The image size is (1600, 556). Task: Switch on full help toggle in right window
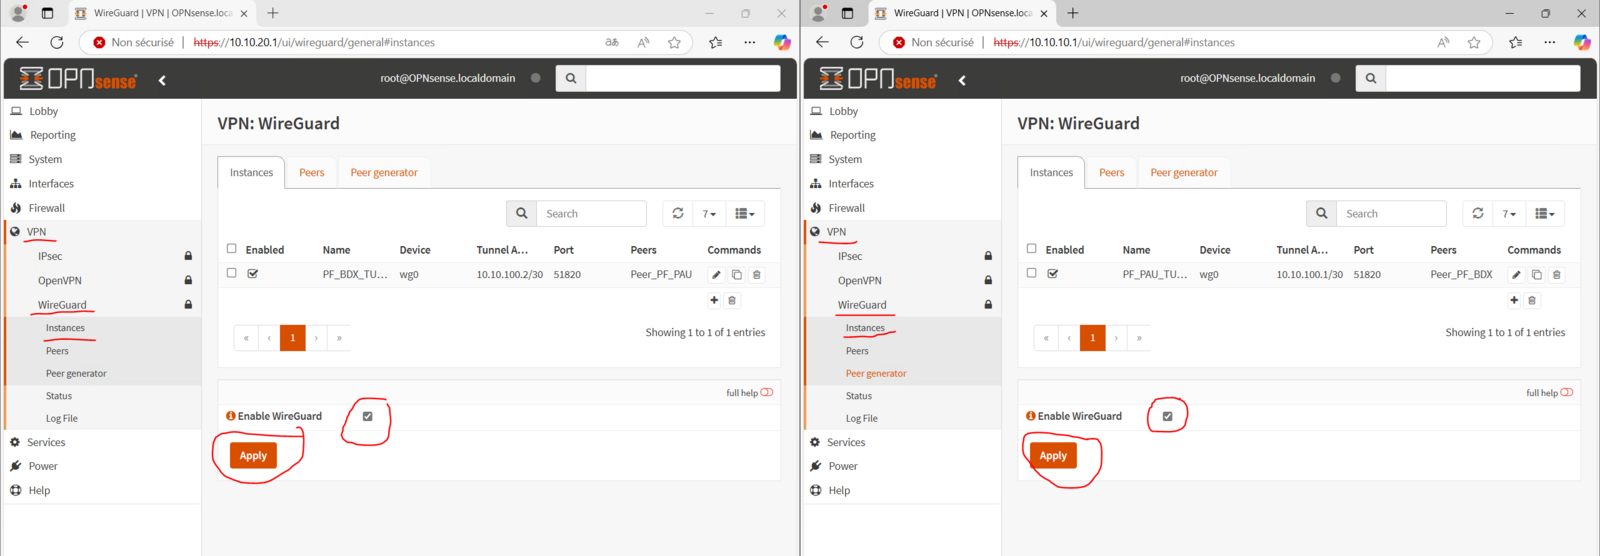tap(1566, 393)
